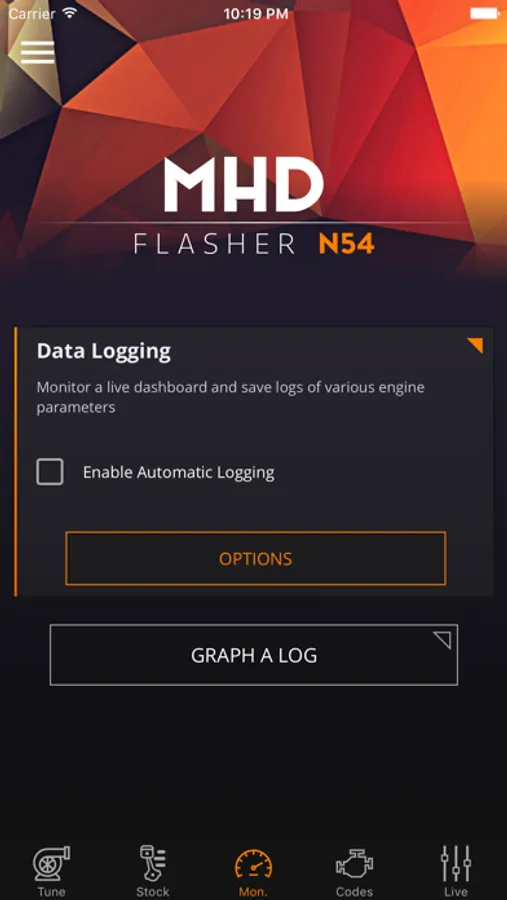Enable Automatic Logging checkbox

50,472
